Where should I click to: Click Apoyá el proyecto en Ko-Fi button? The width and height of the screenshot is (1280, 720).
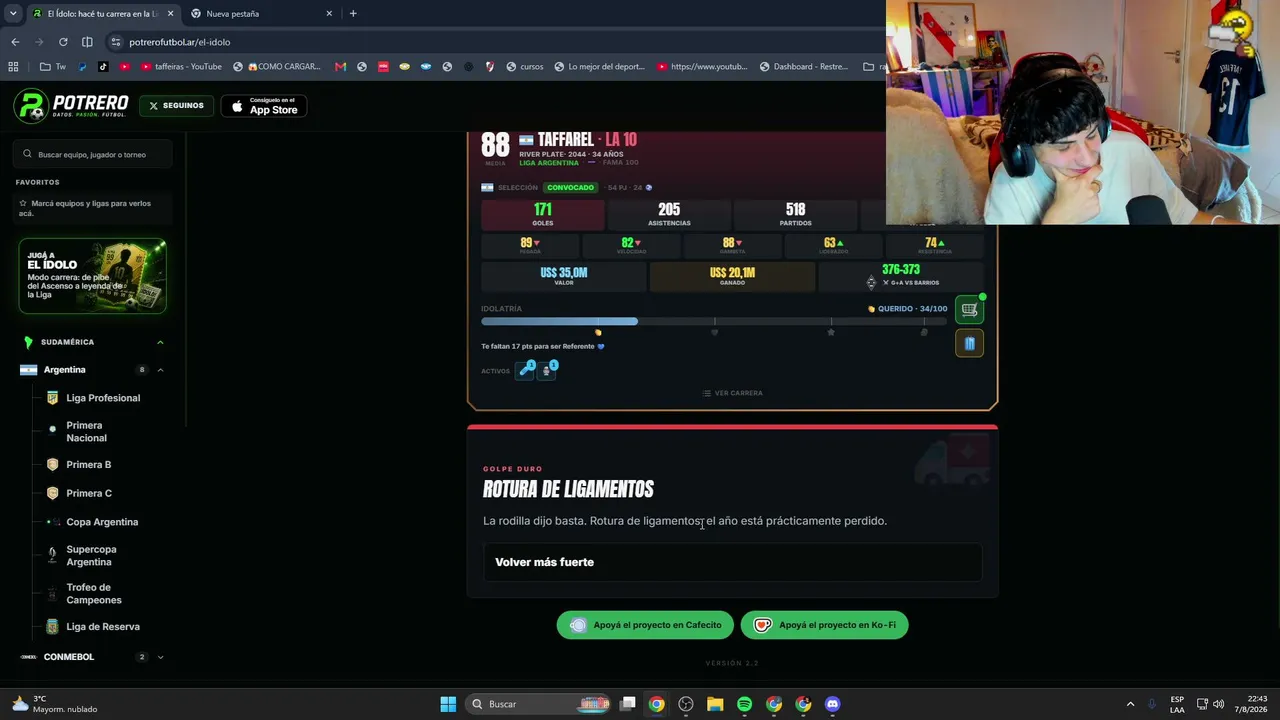pyautogui.click(x=825, y=625)
